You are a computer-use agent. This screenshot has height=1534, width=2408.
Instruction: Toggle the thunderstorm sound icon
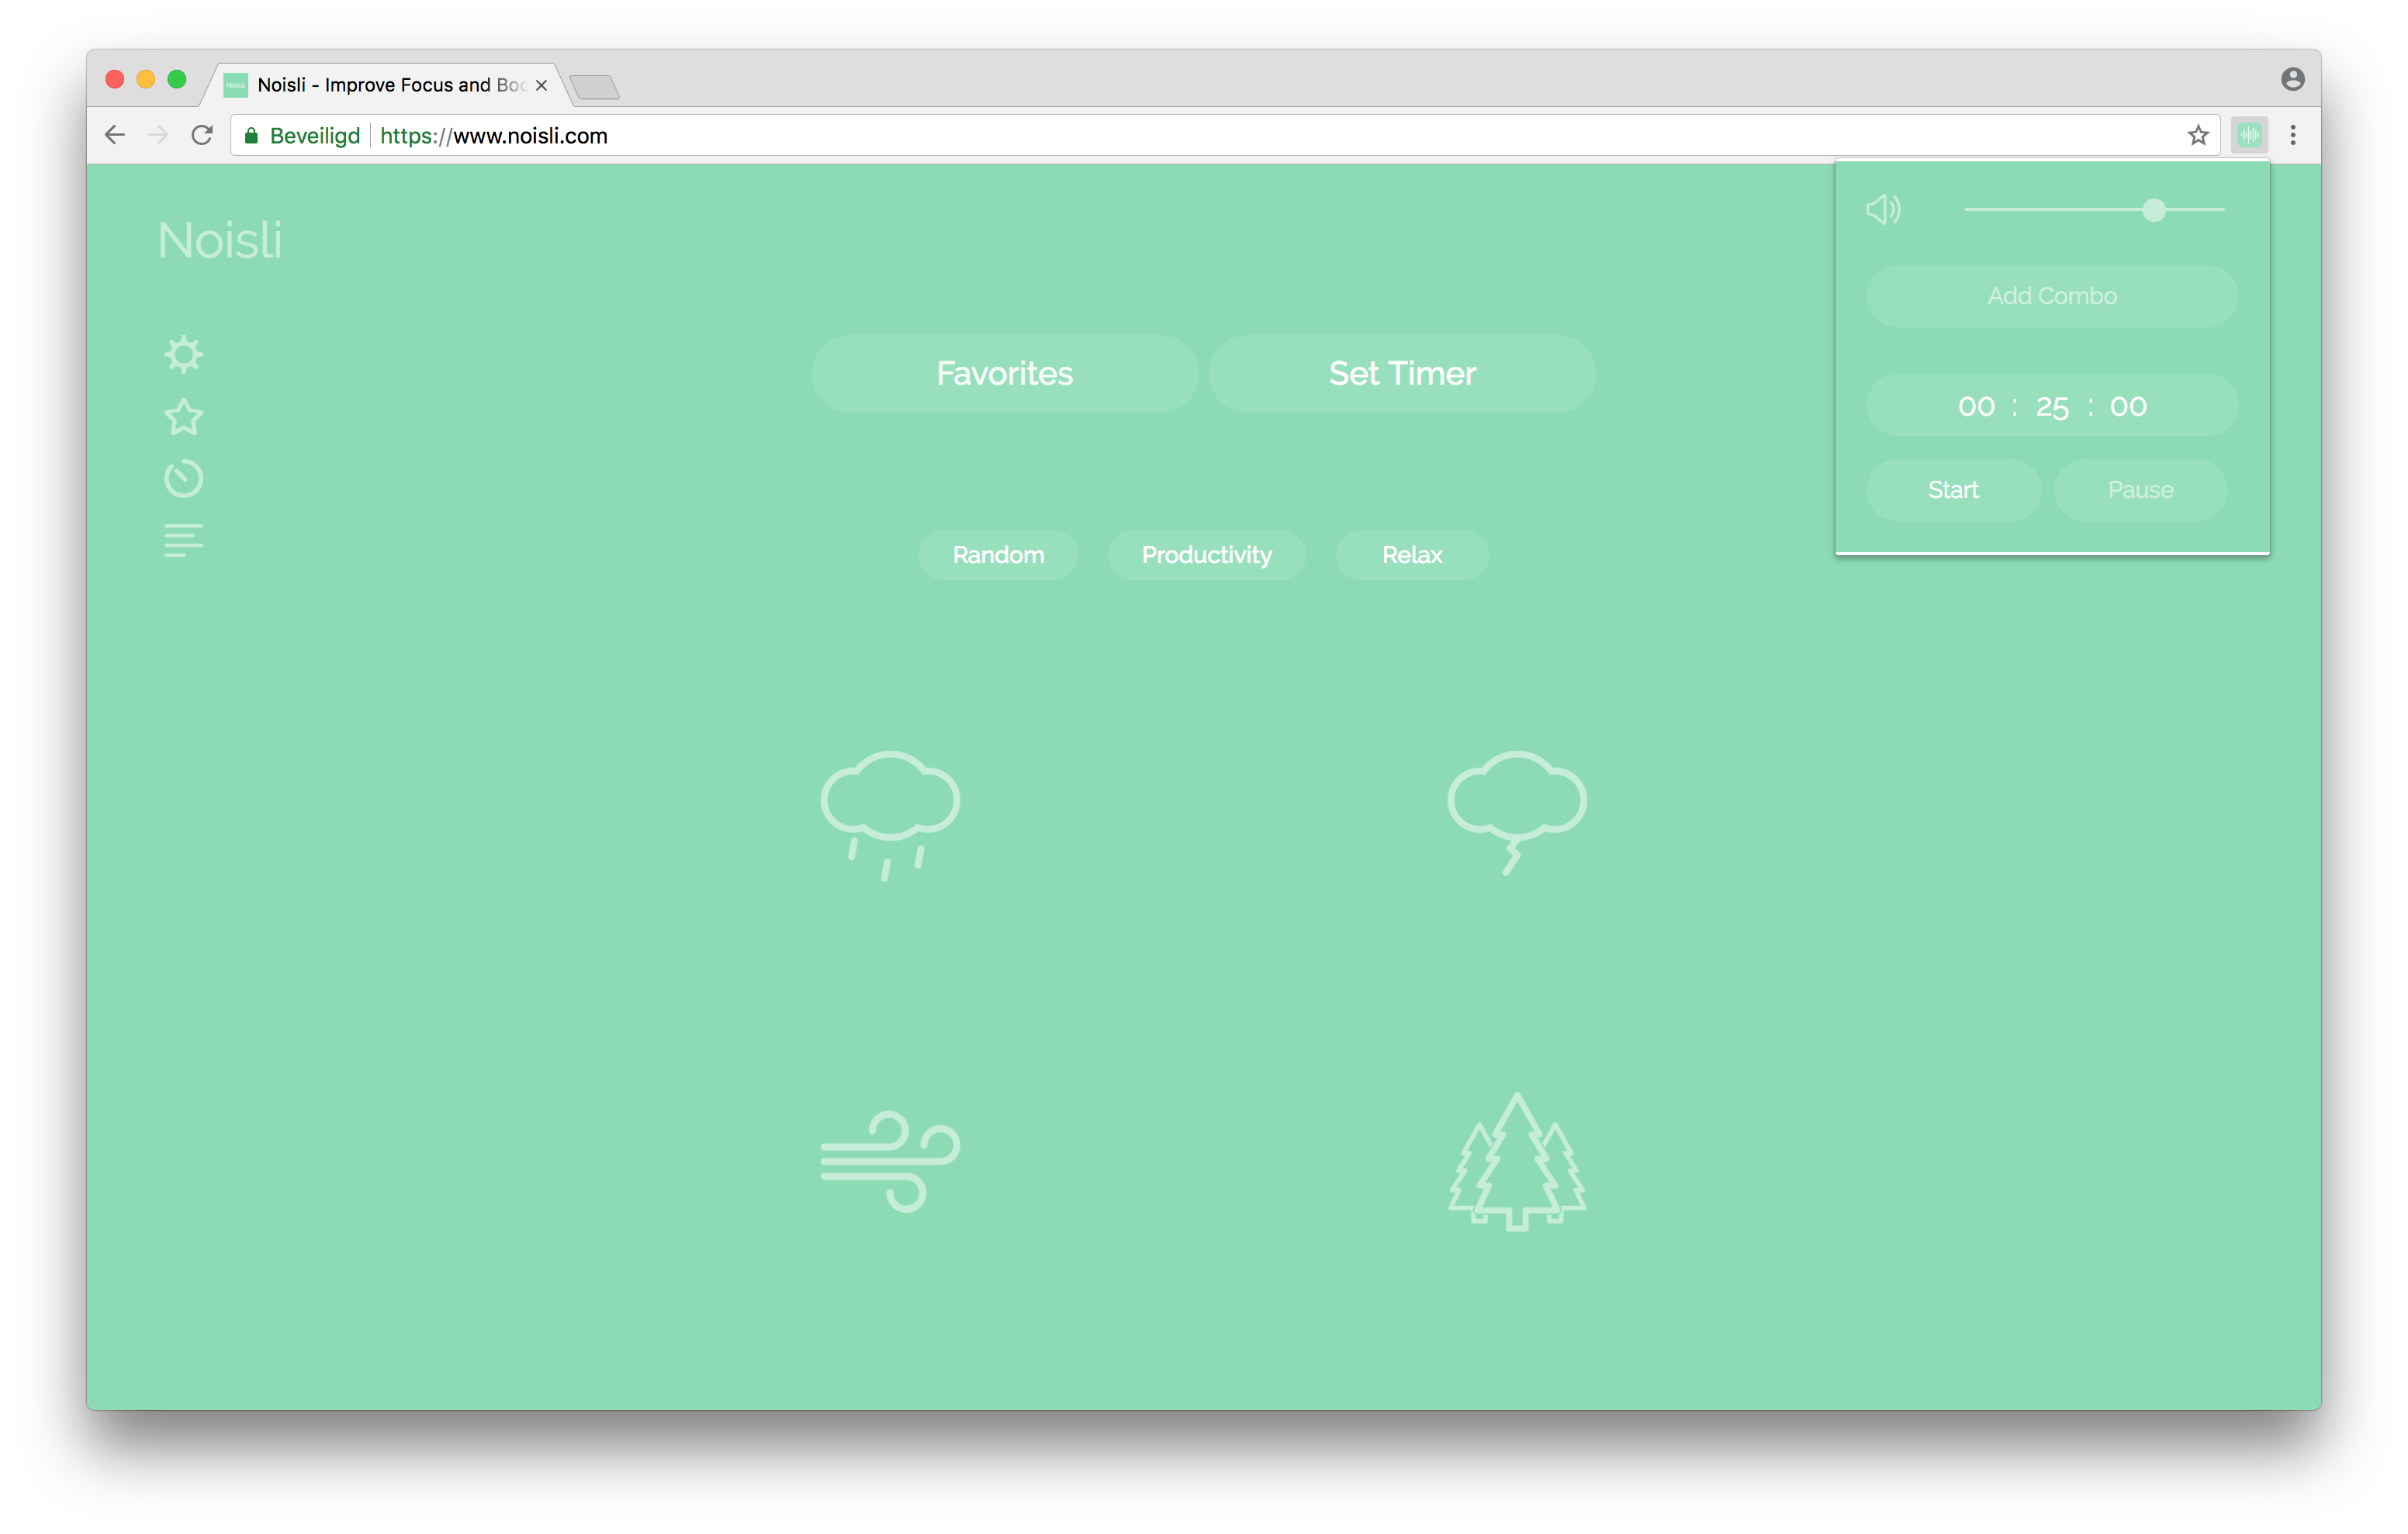pyautogui.click(x=1516, y=811)
